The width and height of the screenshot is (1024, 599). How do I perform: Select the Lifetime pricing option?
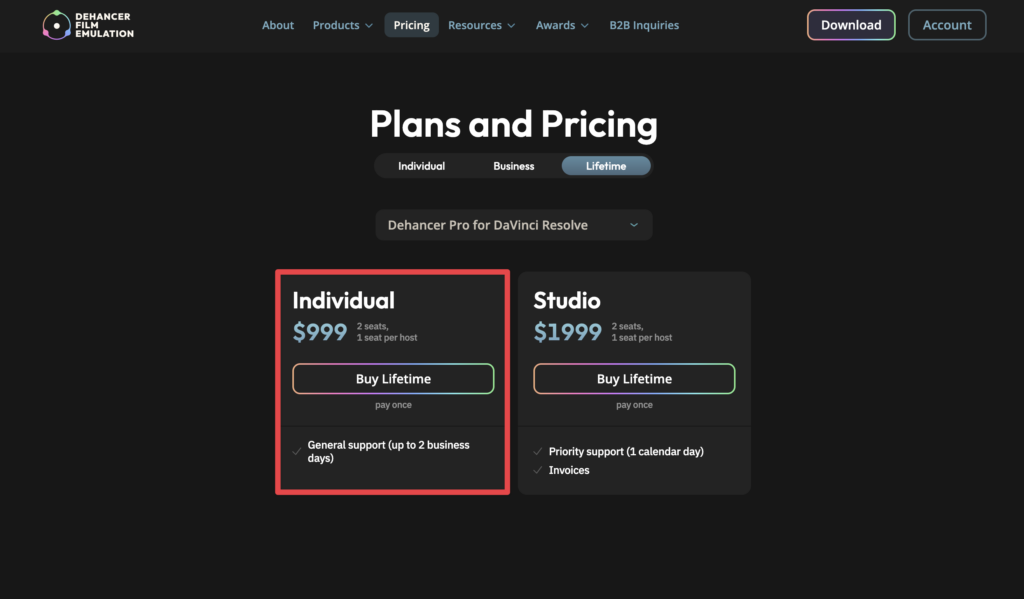pyautogui.click(x=606, y=166)
